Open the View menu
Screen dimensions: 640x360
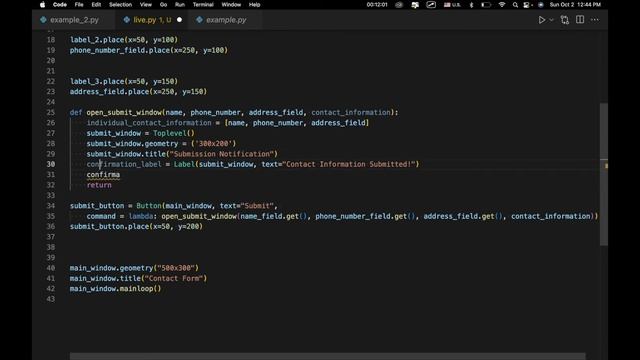point(146,4)
